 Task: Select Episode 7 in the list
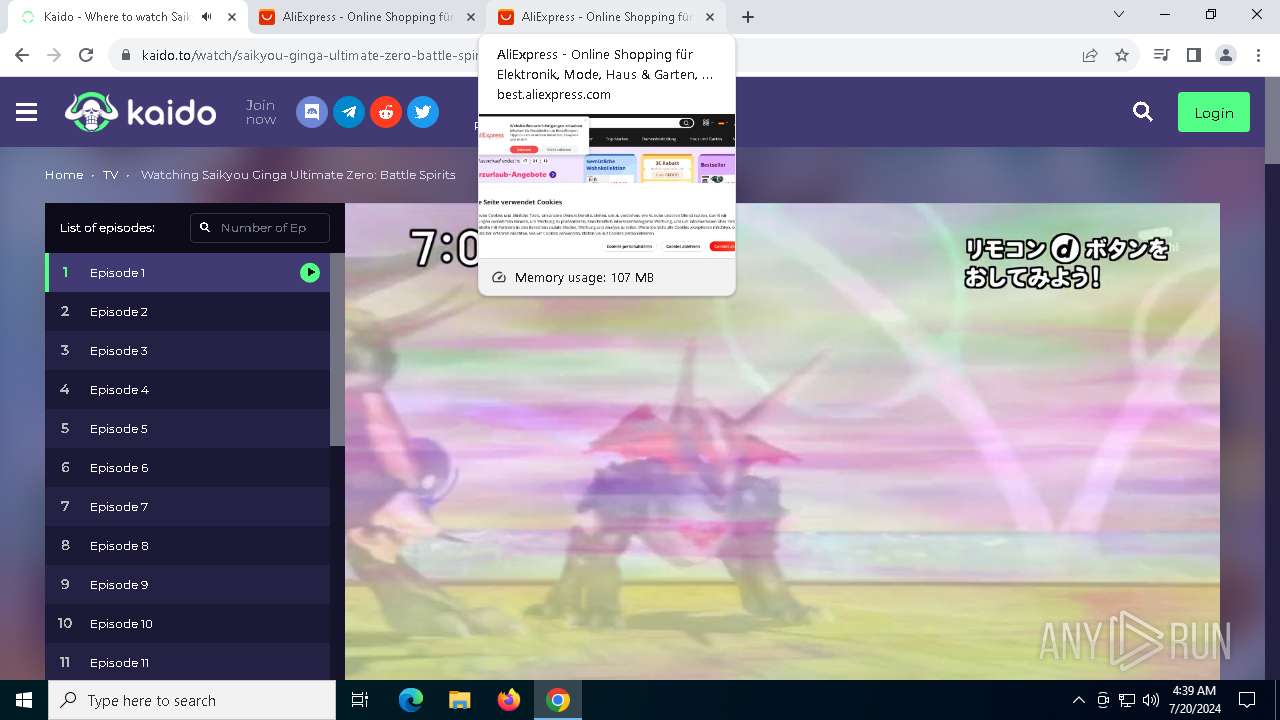coord(187,506)
